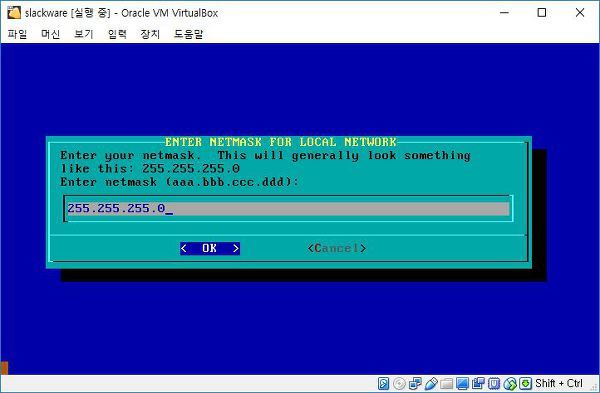
Task: Close the slackware VirtualBox window
Action: click(580, 13)
